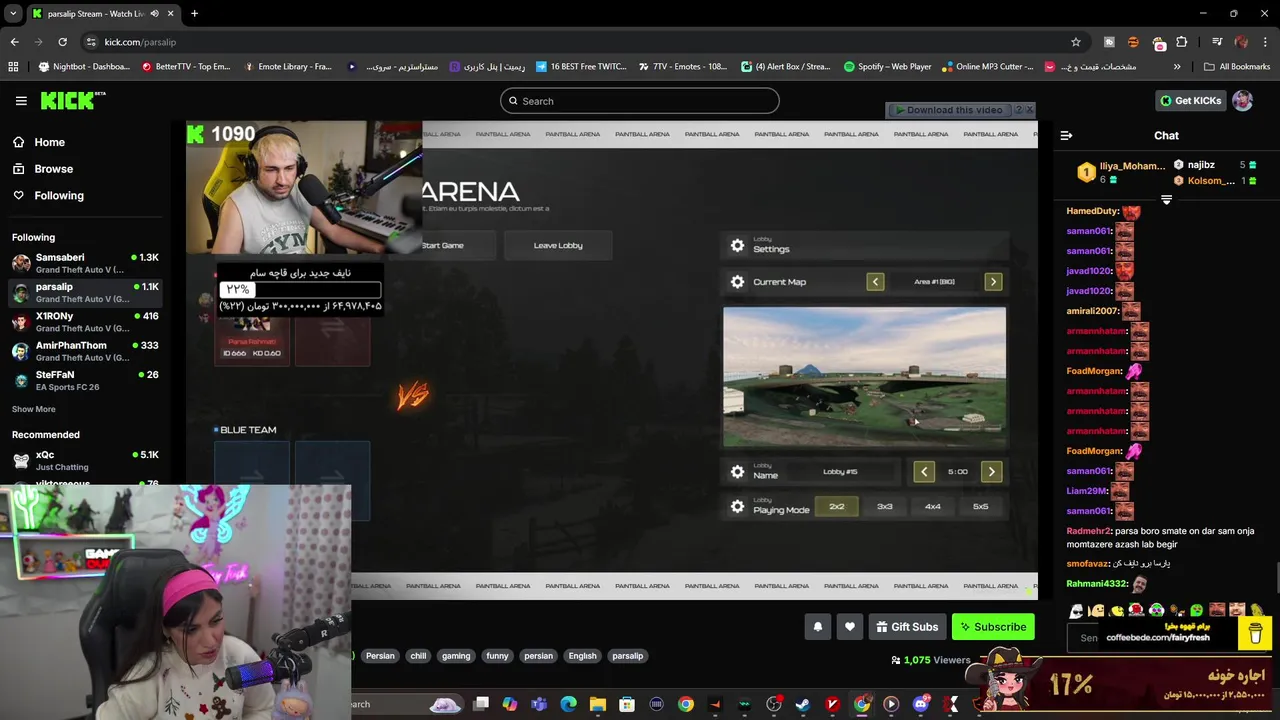Expand the hidden bookmarks overflow chevron
This screenshot has height=720, width=1280.
1177,67
